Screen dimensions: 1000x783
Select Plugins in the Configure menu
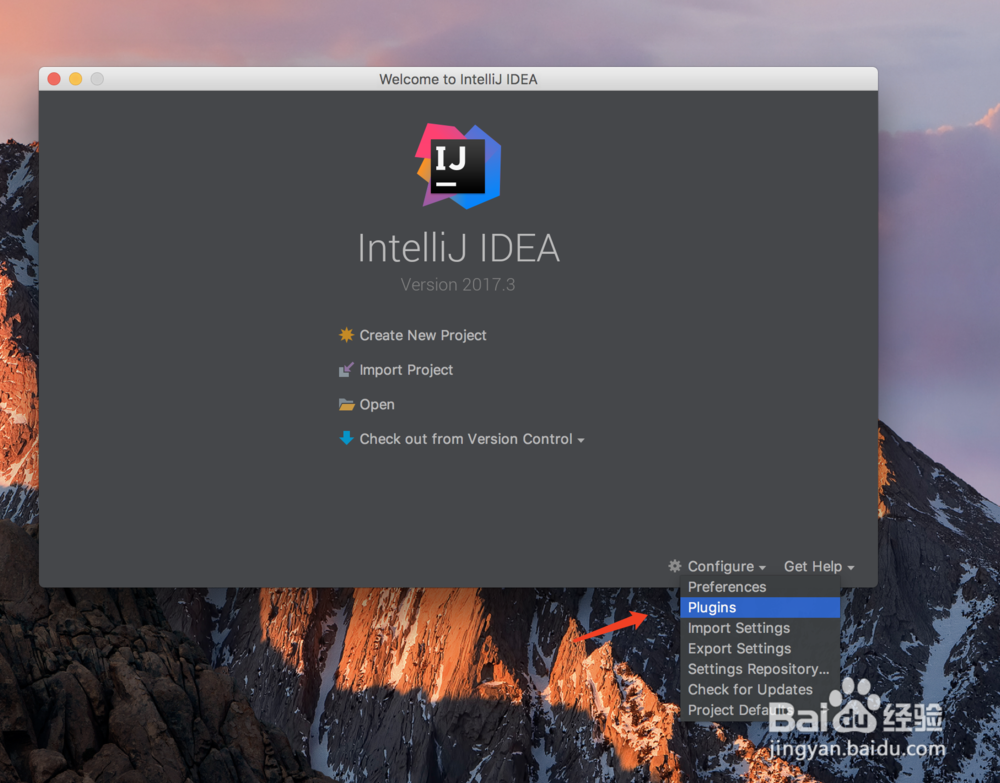(760, 607)
